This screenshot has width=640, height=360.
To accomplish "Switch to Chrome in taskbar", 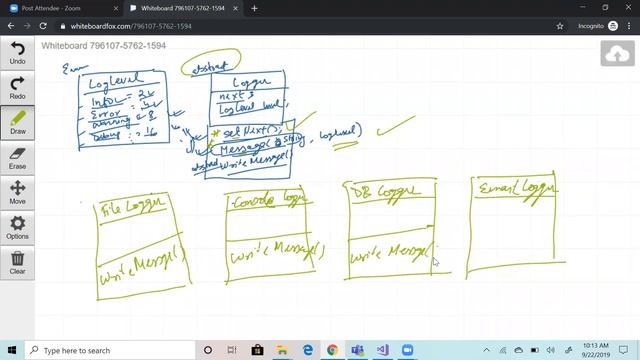I will pyautogui.click(x=332, y=350).
